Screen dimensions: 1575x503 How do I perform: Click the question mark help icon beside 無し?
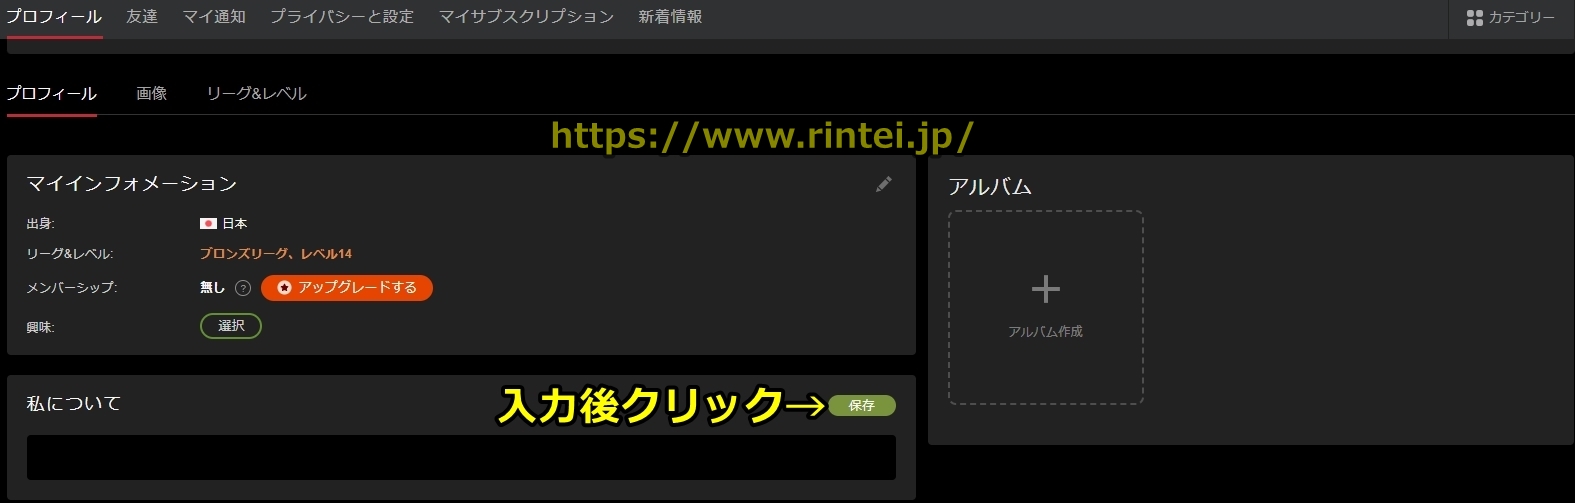(242, 288)
